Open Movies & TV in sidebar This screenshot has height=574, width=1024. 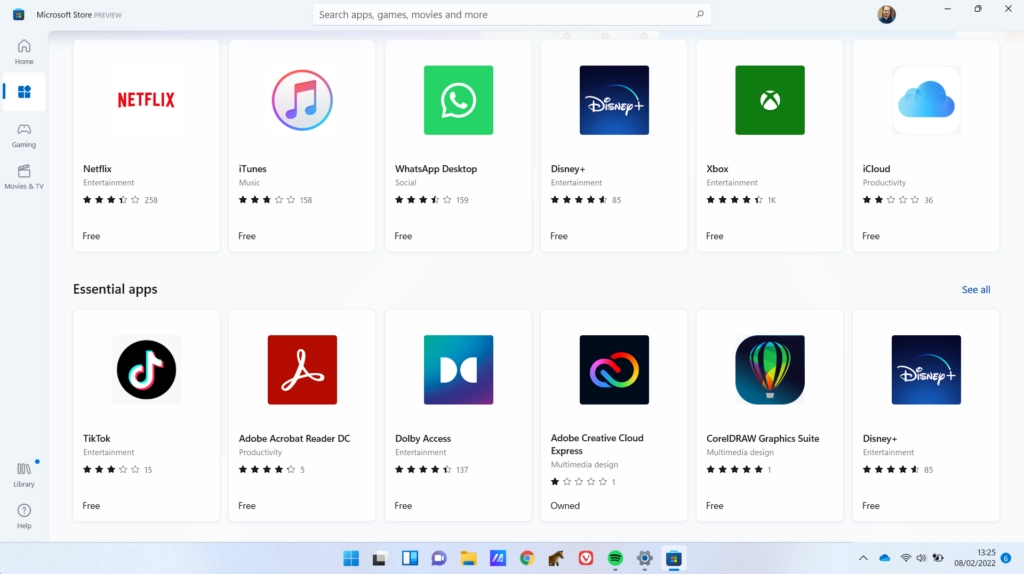click(x=24, y=177)
